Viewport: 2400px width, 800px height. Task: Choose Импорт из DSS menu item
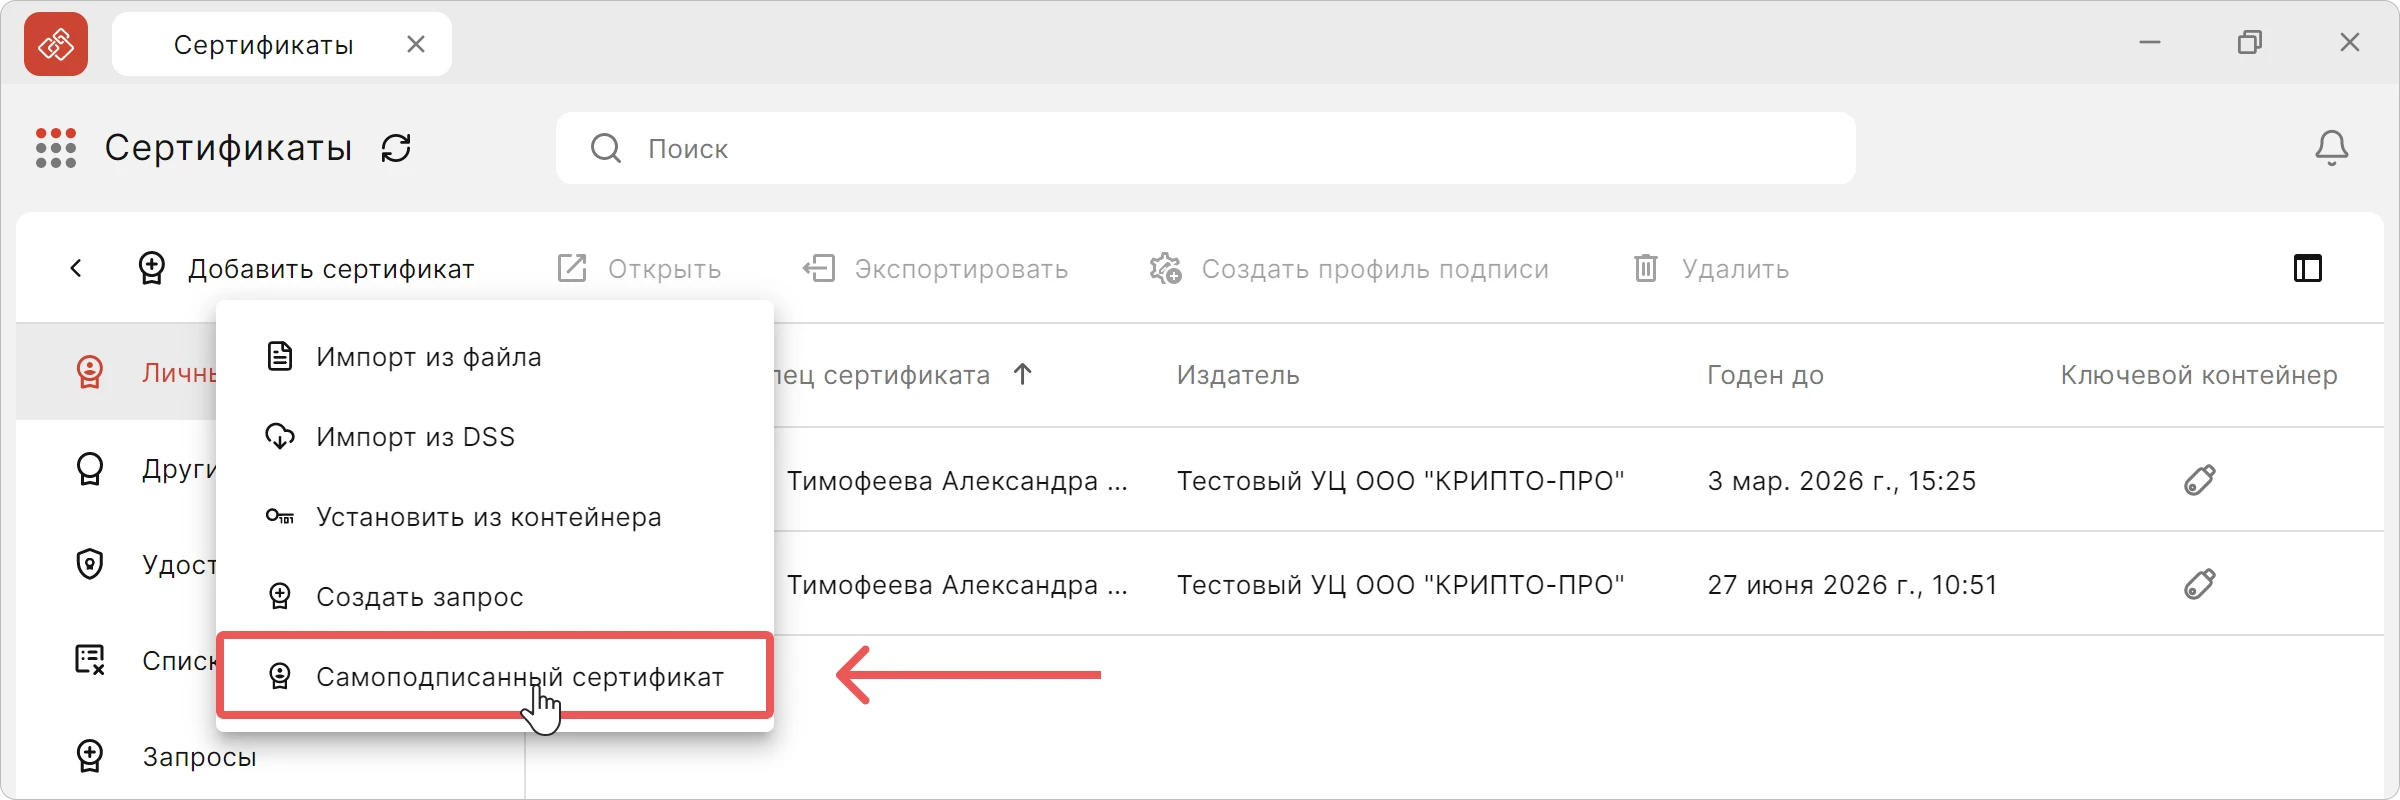pos(495,437)
